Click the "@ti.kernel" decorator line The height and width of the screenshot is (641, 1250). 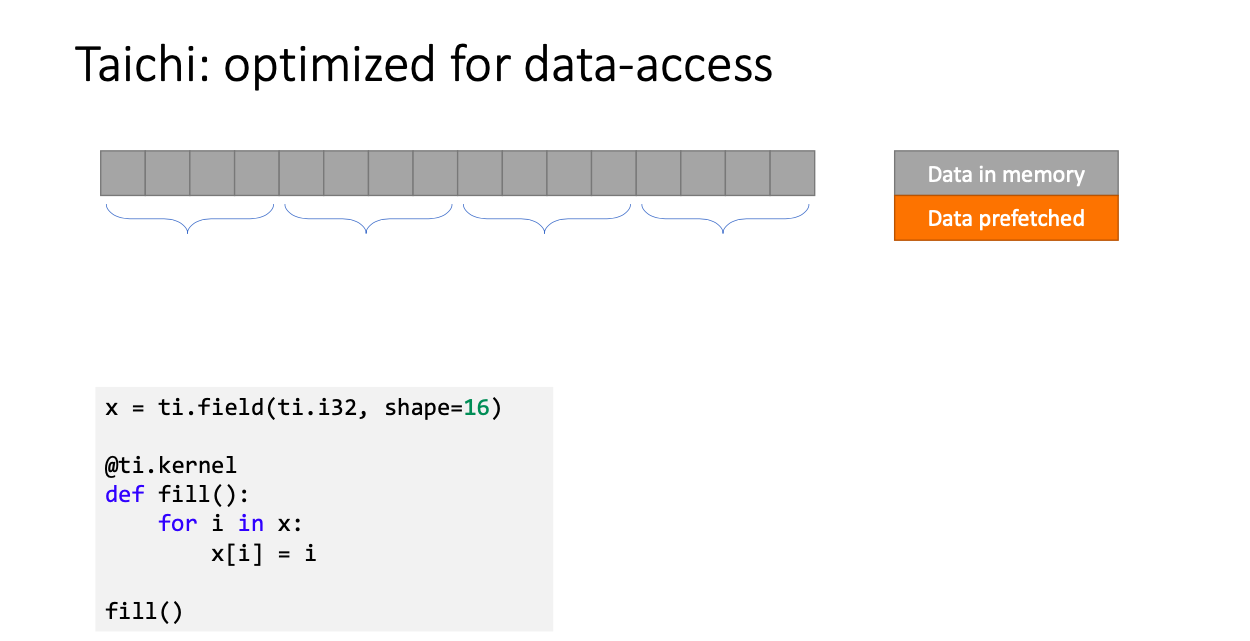tap(171, 465)
